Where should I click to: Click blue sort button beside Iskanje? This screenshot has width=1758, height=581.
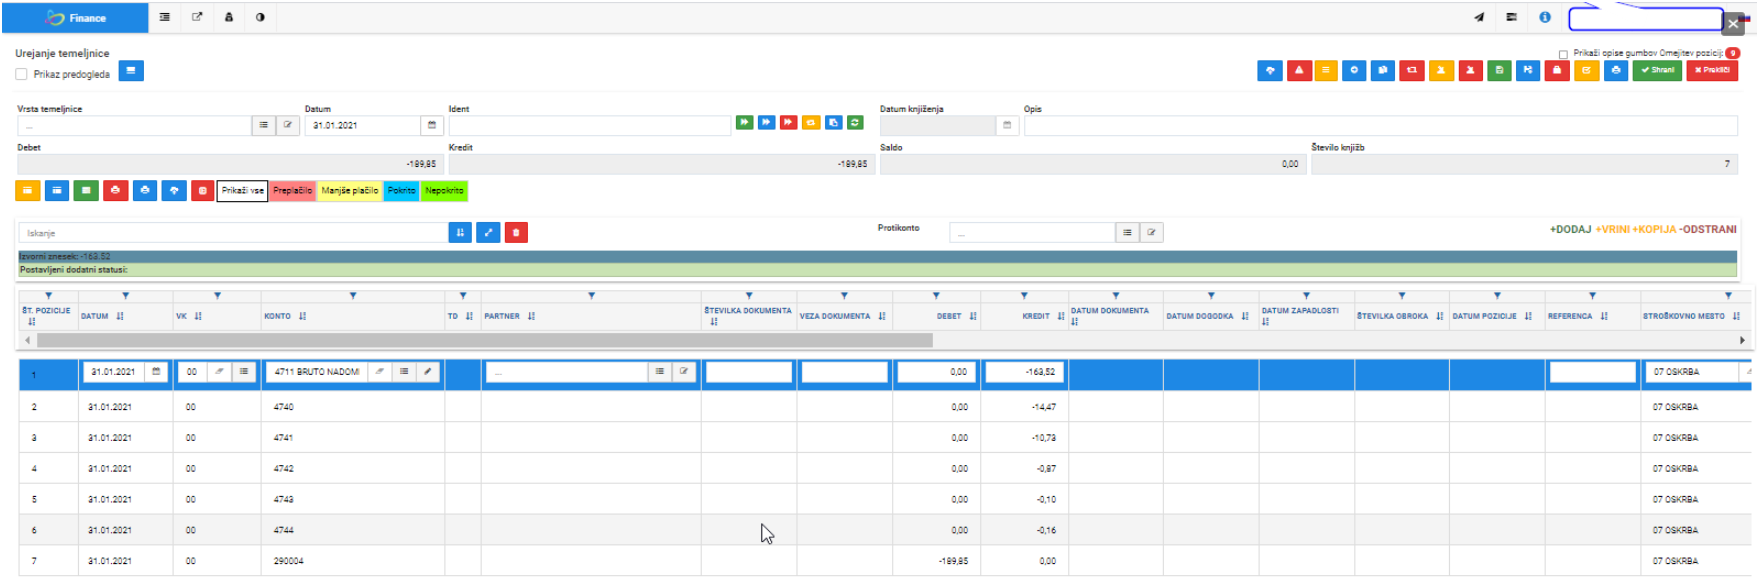[460, 233]
